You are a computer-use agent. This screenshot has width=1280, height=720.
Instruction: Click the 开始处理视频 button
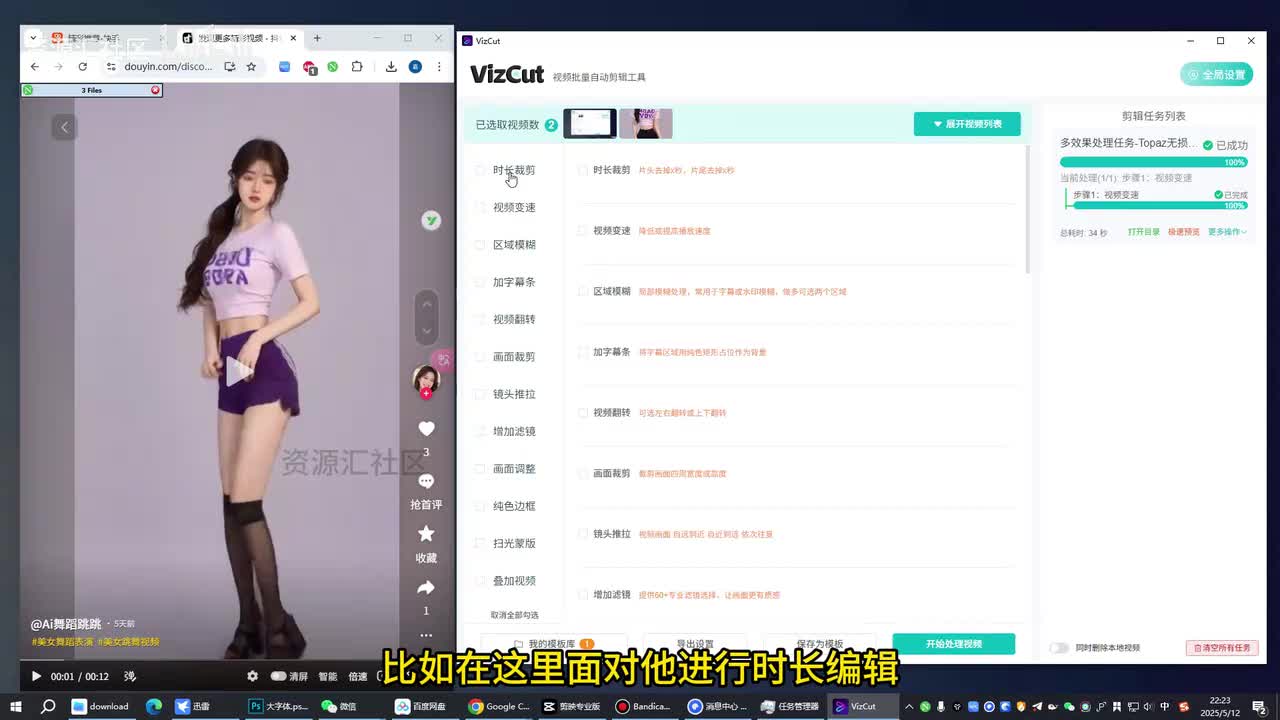[x=953, y=644]
